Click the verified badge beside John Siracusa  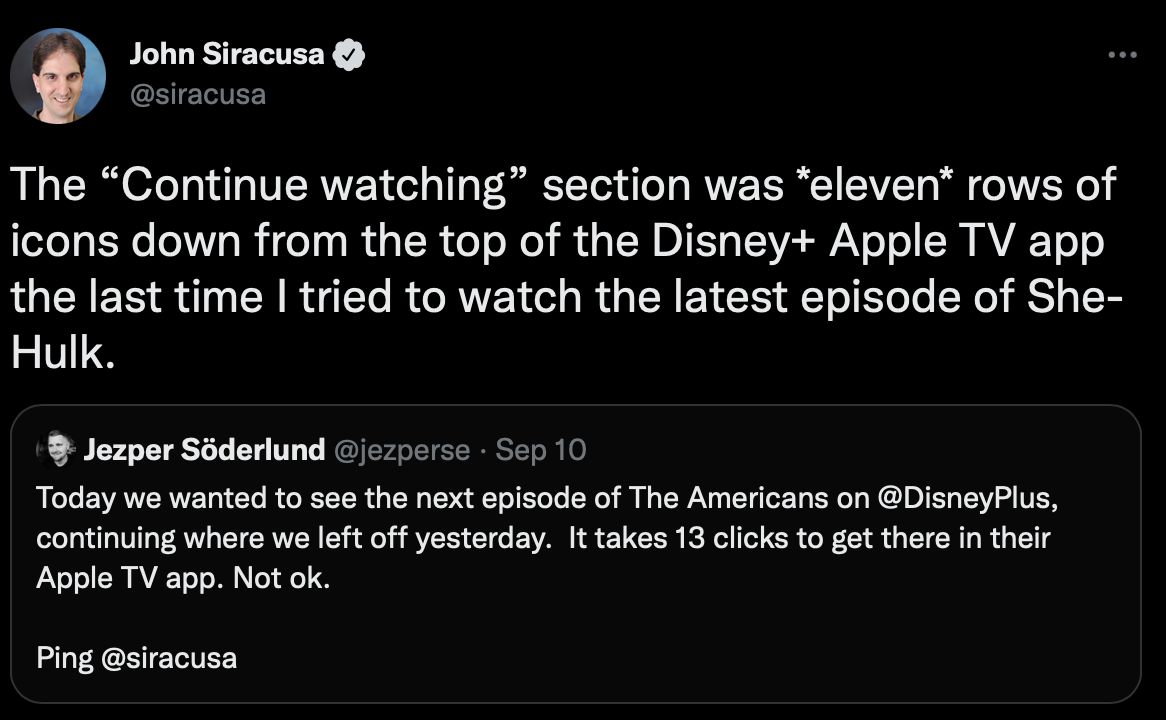(x=349, y=56)
